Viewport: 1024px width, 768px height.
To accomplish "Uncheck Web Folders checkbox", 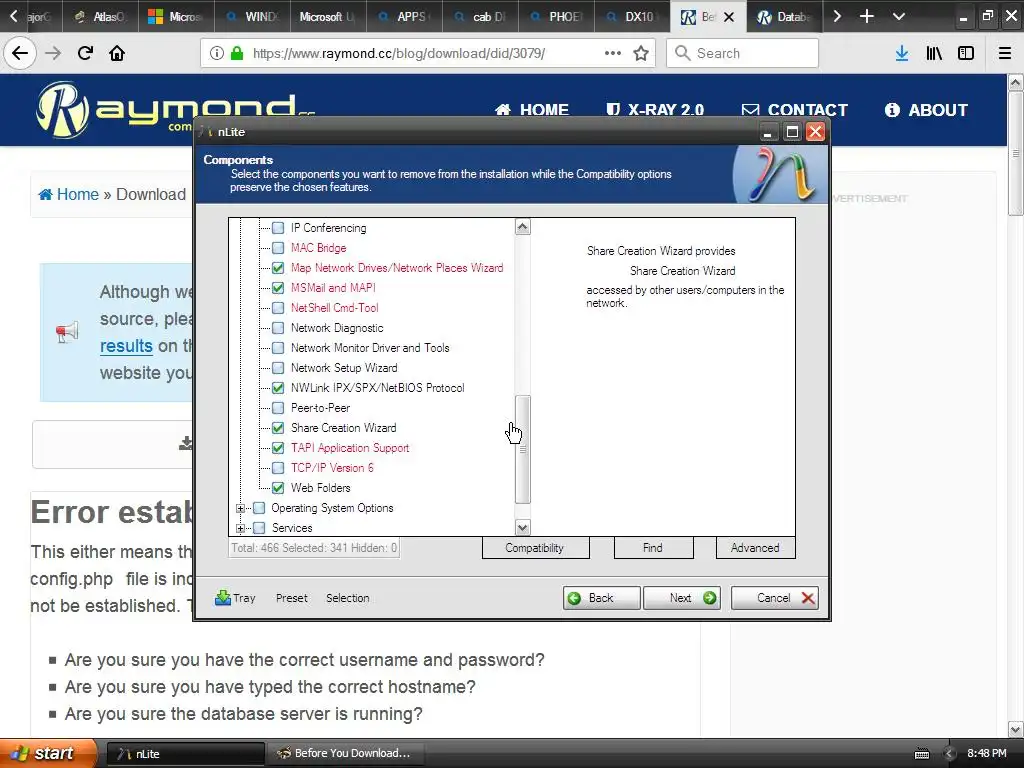I will pyautogui.click(x=278, y=488).
